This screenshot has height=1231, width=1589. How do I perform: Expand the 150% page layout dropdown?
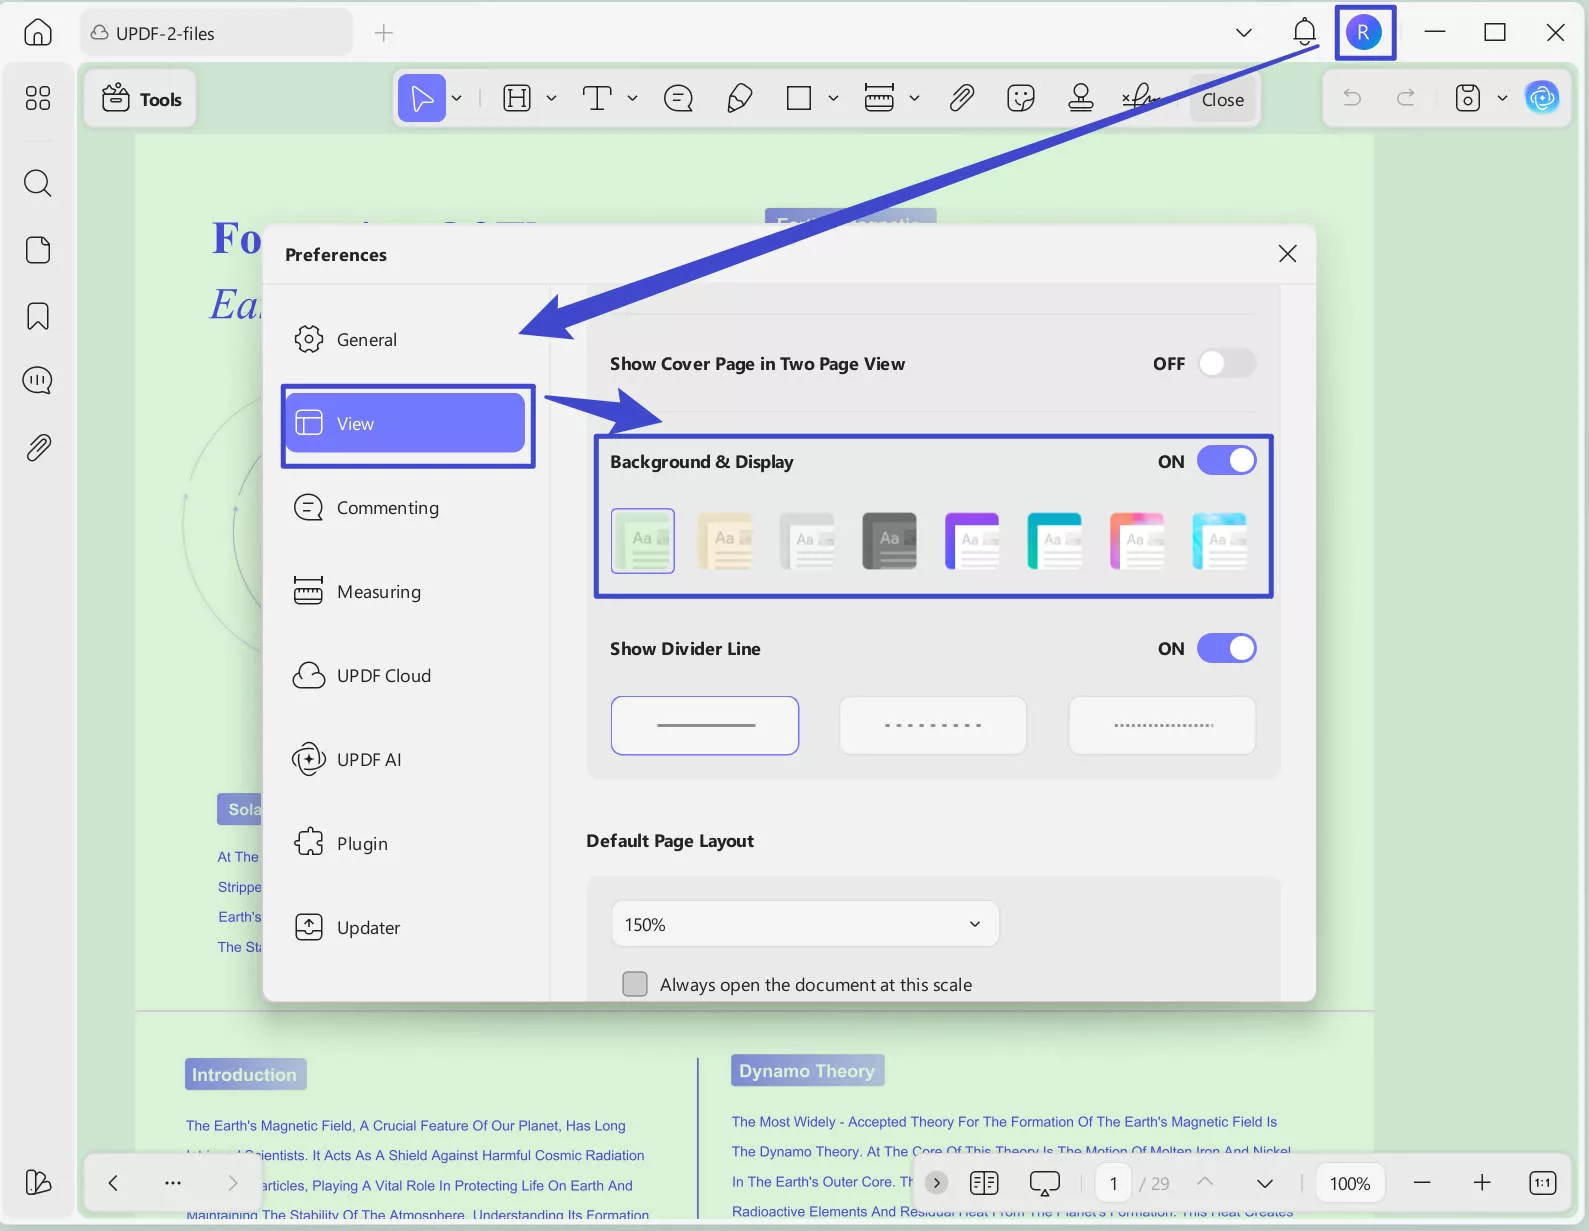804,924
